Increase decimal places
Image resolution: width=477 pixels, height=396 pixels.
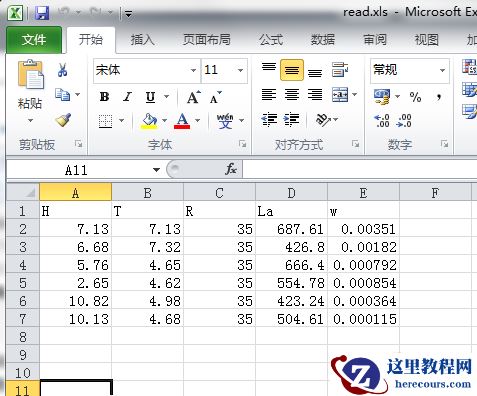382,121
